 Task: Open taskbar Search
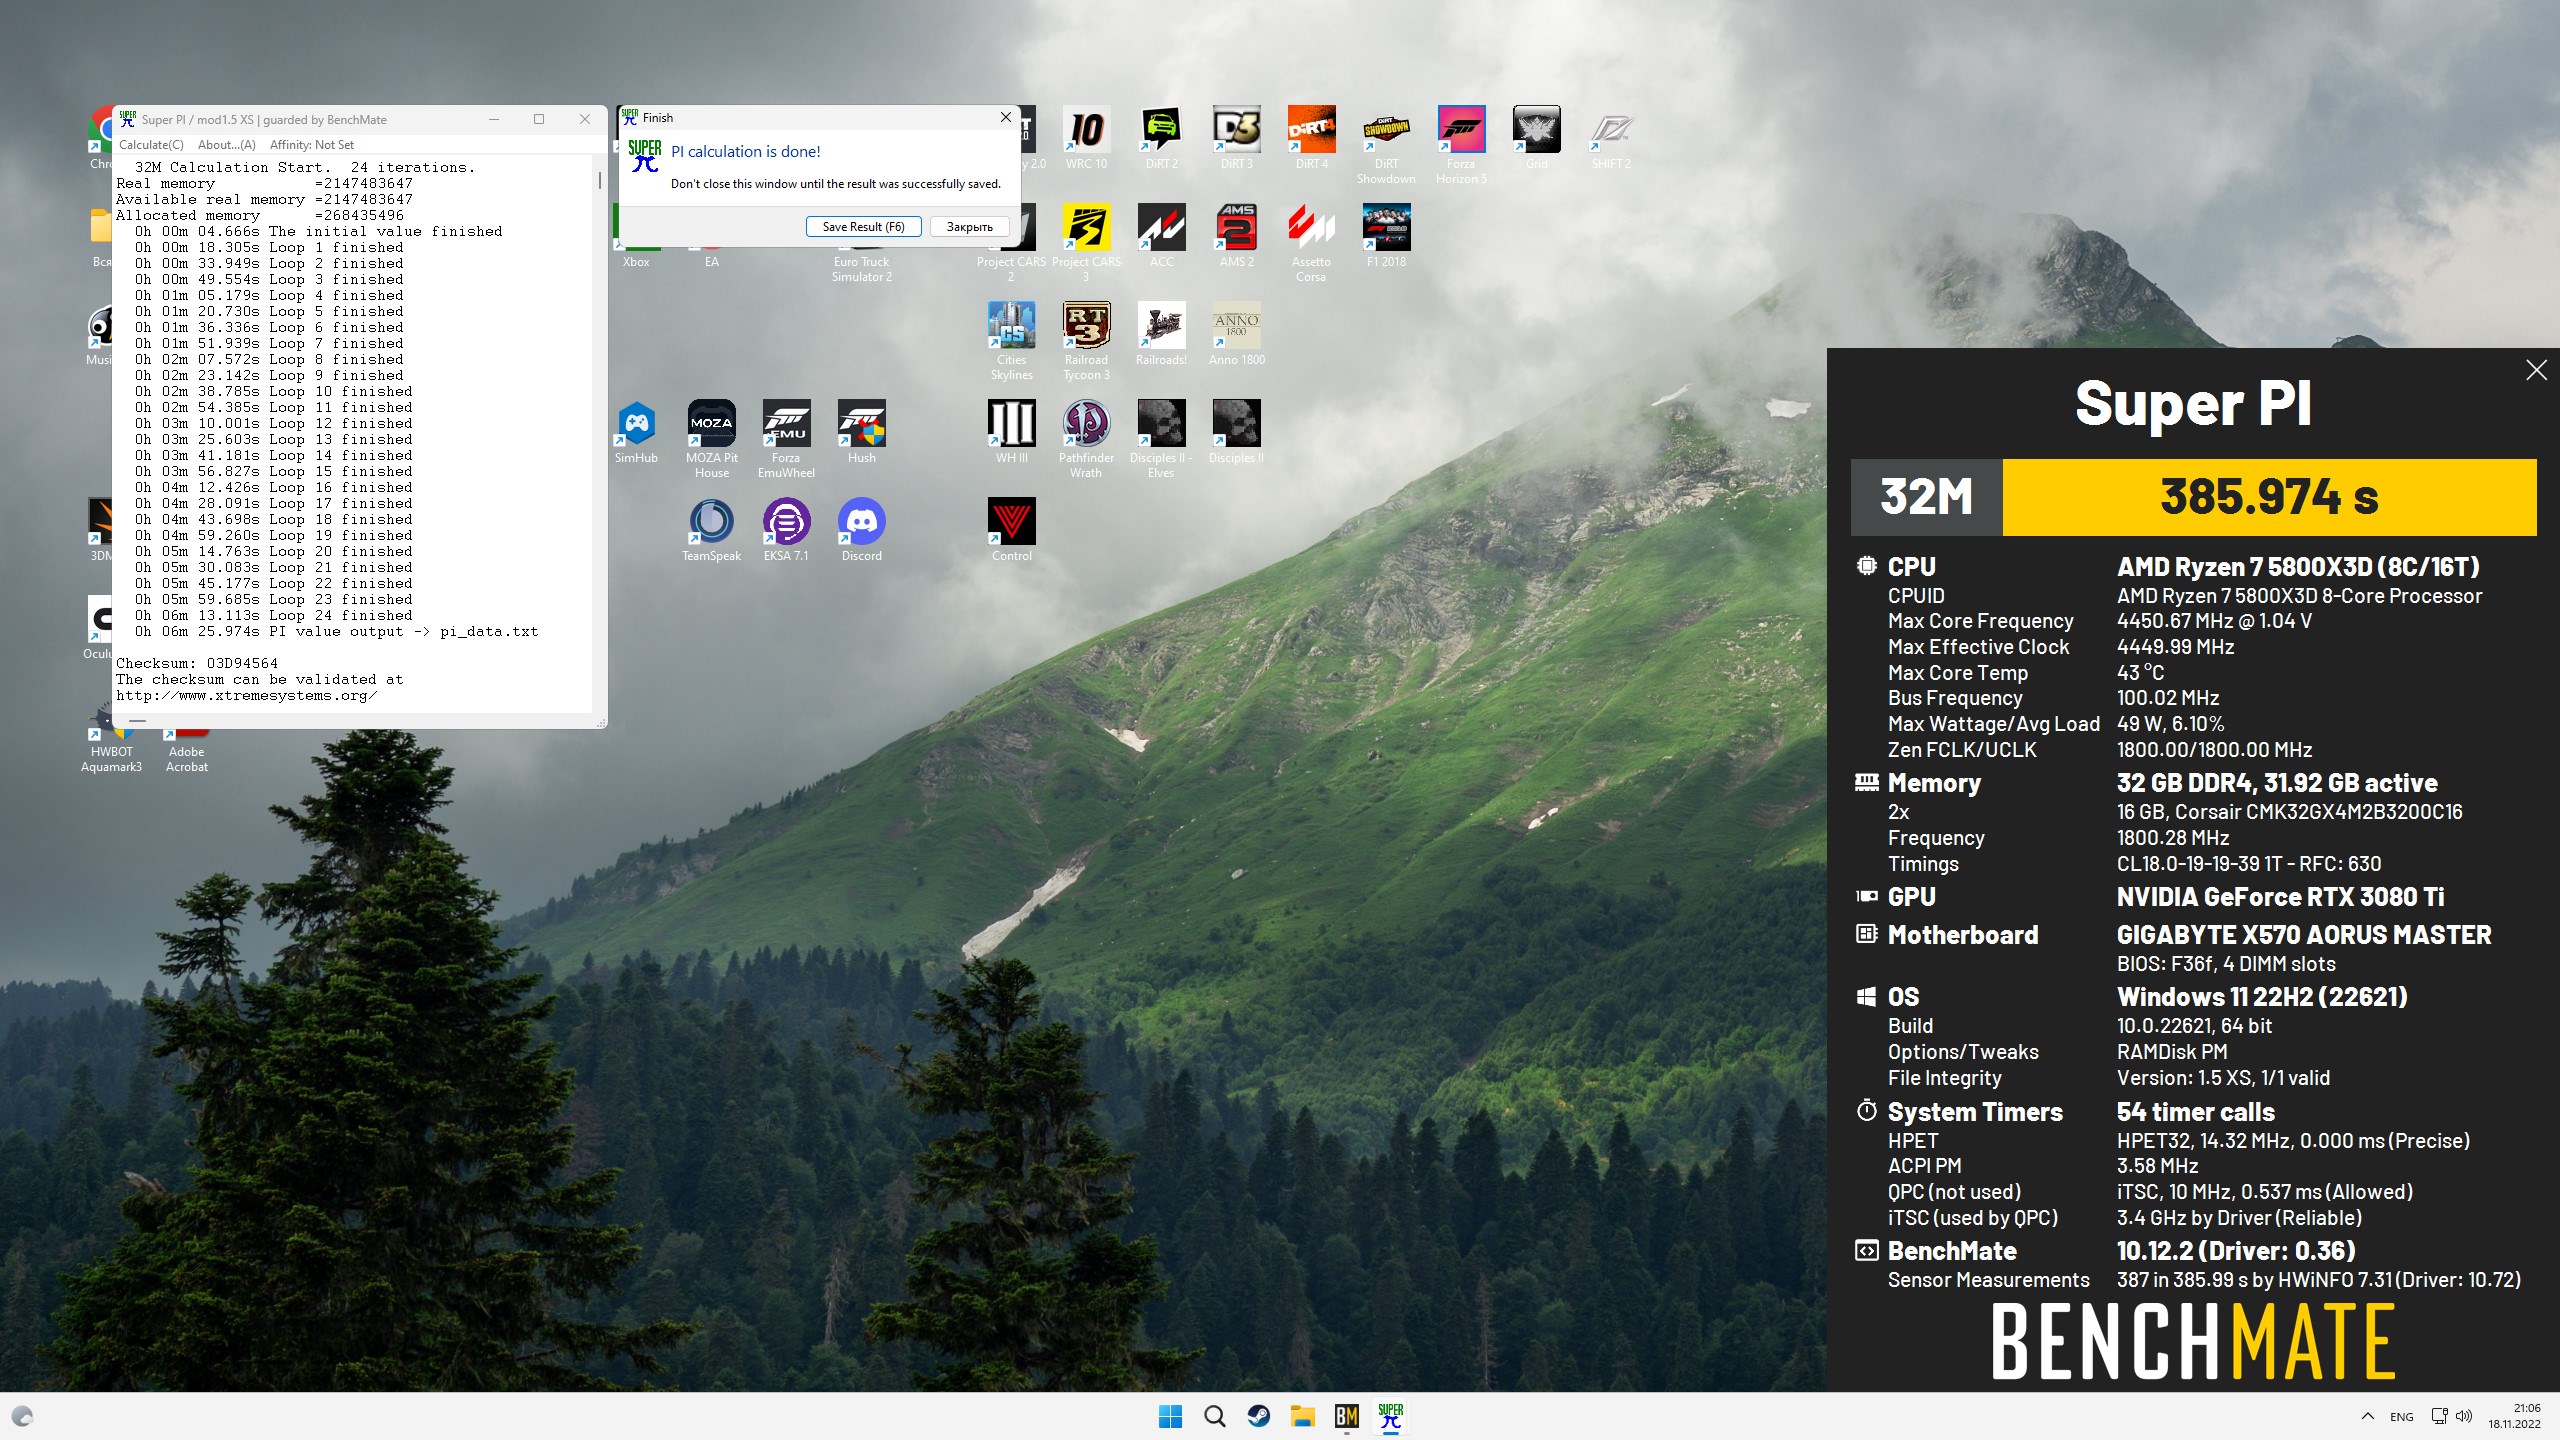pyautogui.click(x=1214, y=1416)
